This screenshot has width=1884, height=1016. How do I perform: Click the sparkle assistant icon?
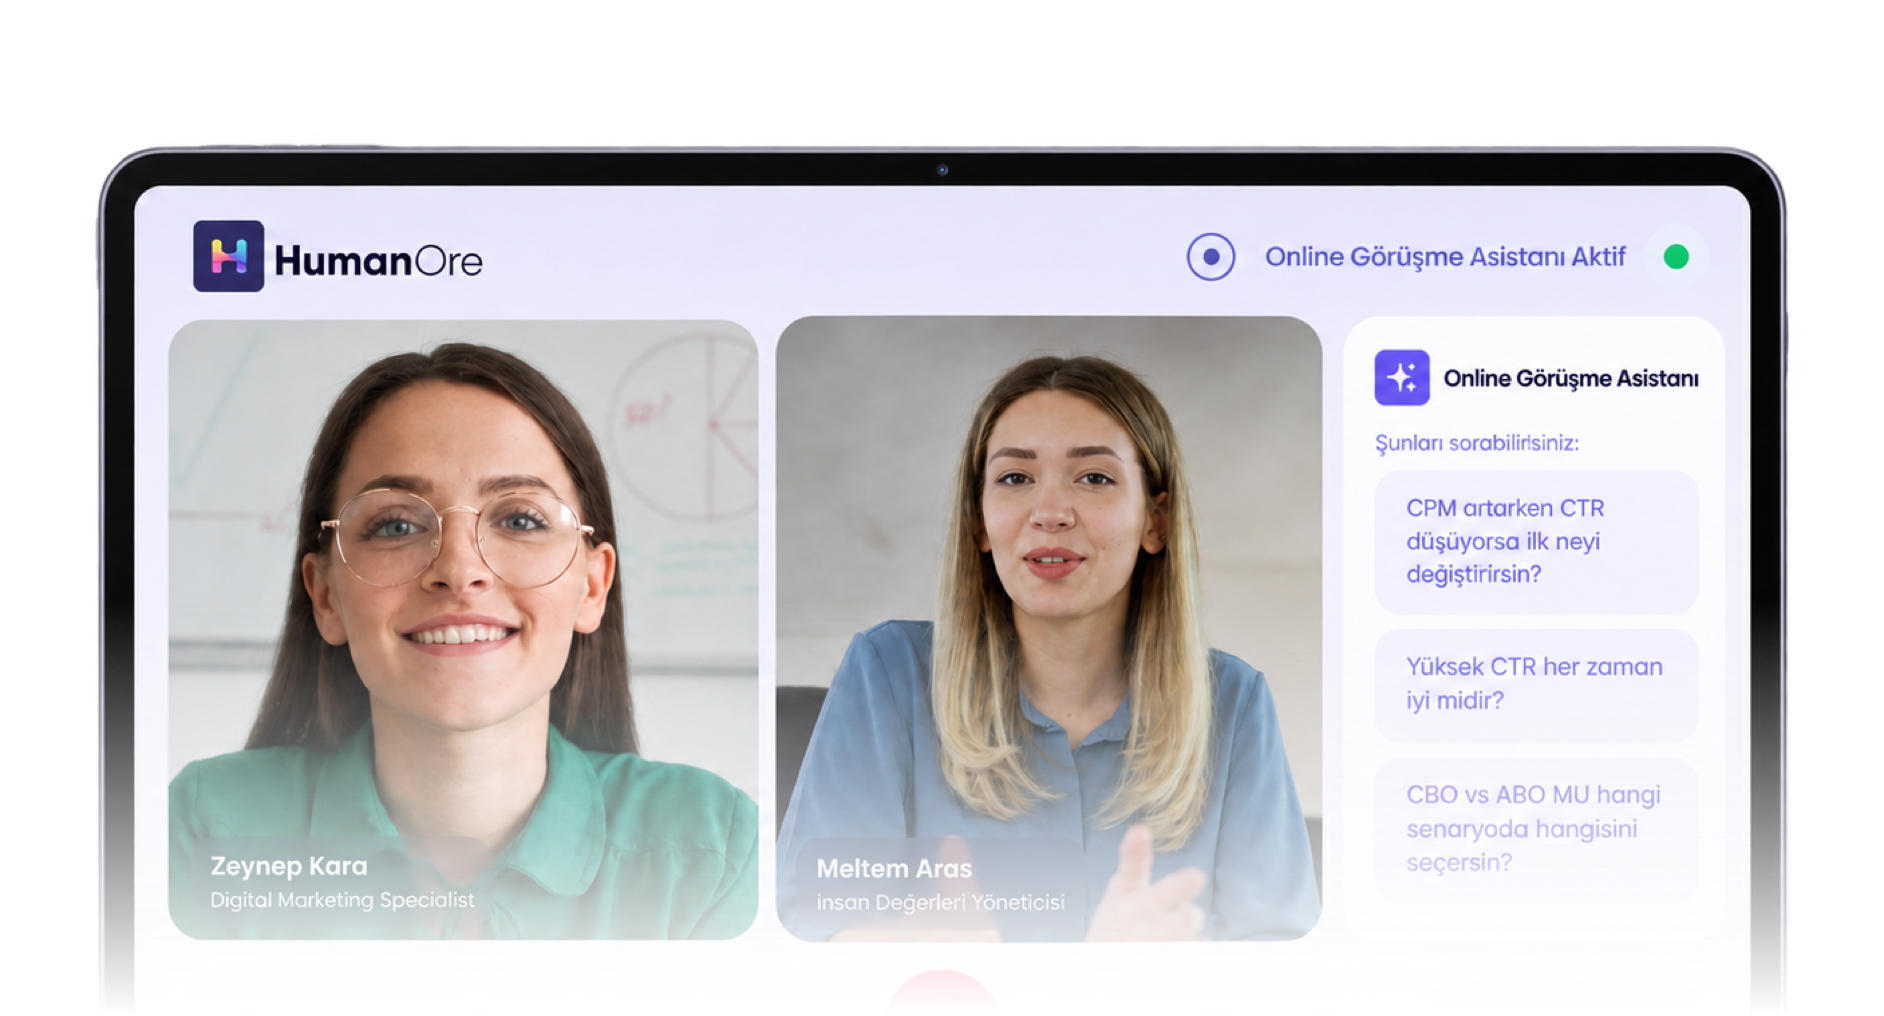point(1401,377)
